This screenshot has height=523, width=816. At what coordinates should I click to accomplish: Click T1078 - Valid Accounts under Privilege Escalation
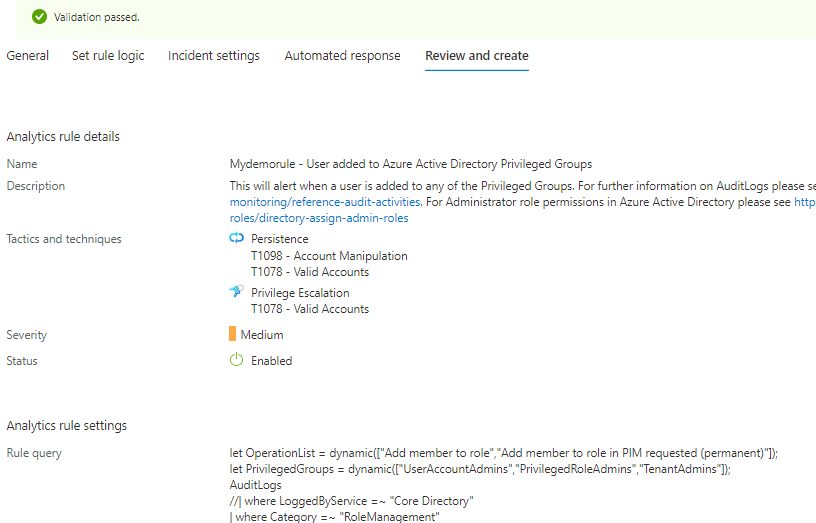pos(310,309)
